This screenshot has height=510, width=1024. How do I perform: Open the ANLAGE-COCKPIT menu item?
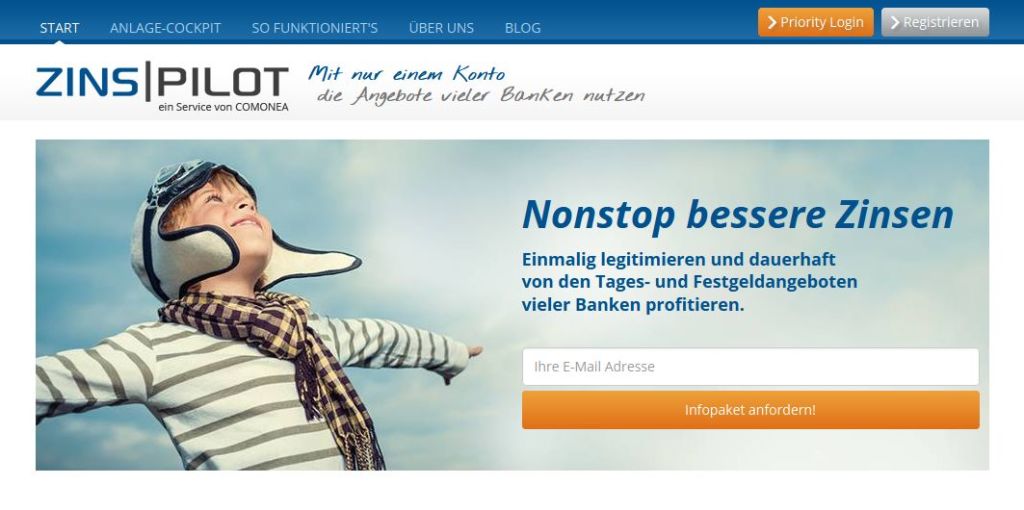165,28
